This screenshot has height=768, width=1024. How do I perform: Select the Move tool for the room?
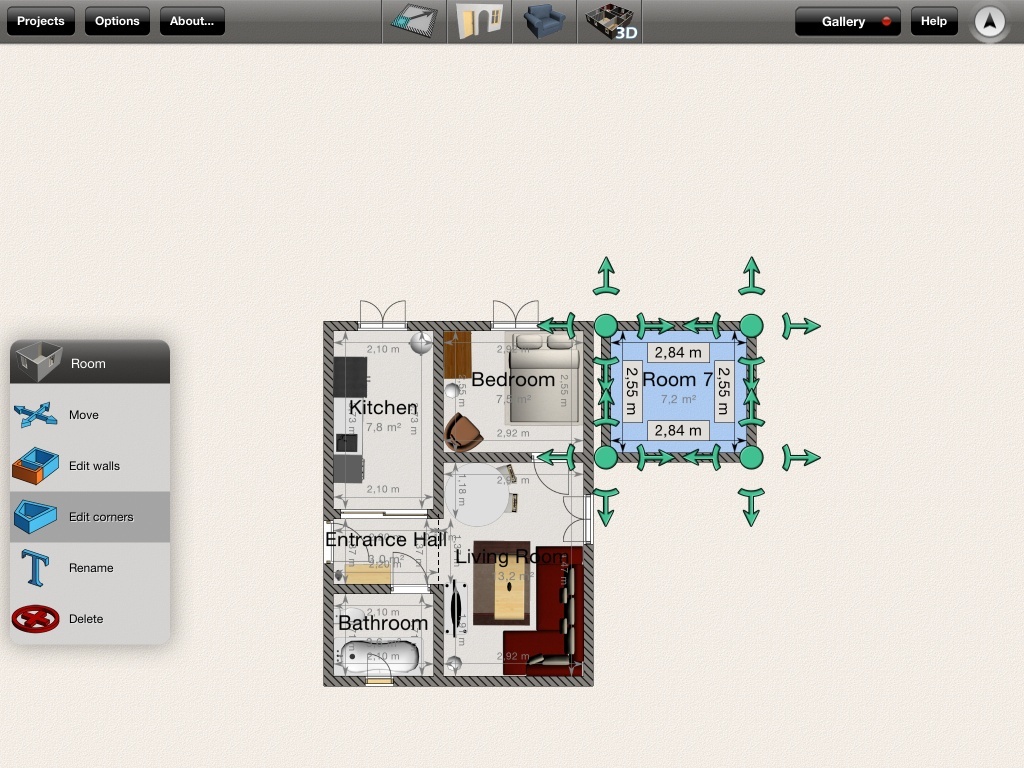point(84,415)
